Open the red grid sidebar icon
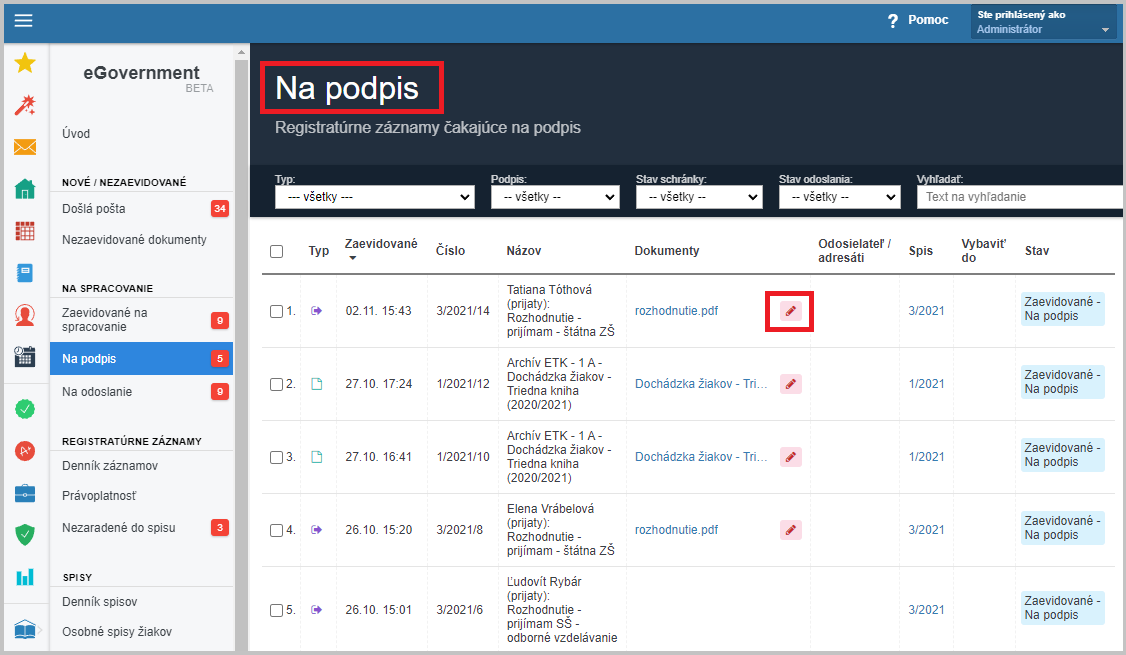This screenshot has height=655, width=1126. (25, 231)
